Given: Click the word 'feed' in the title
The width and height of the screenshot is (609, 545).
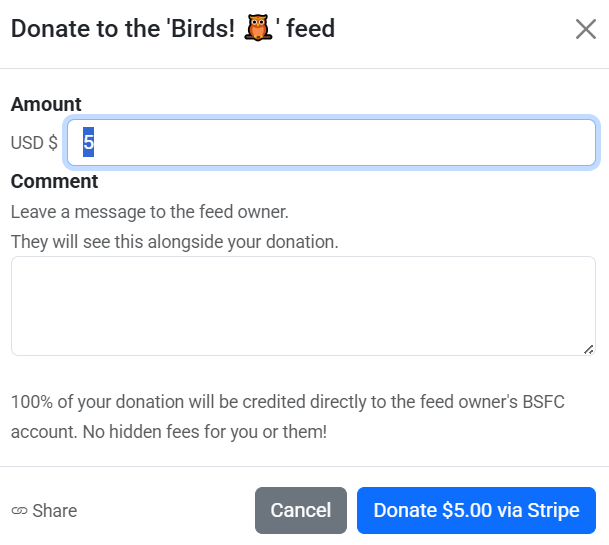Looking at the screenshot, I should tap(310, 29).
